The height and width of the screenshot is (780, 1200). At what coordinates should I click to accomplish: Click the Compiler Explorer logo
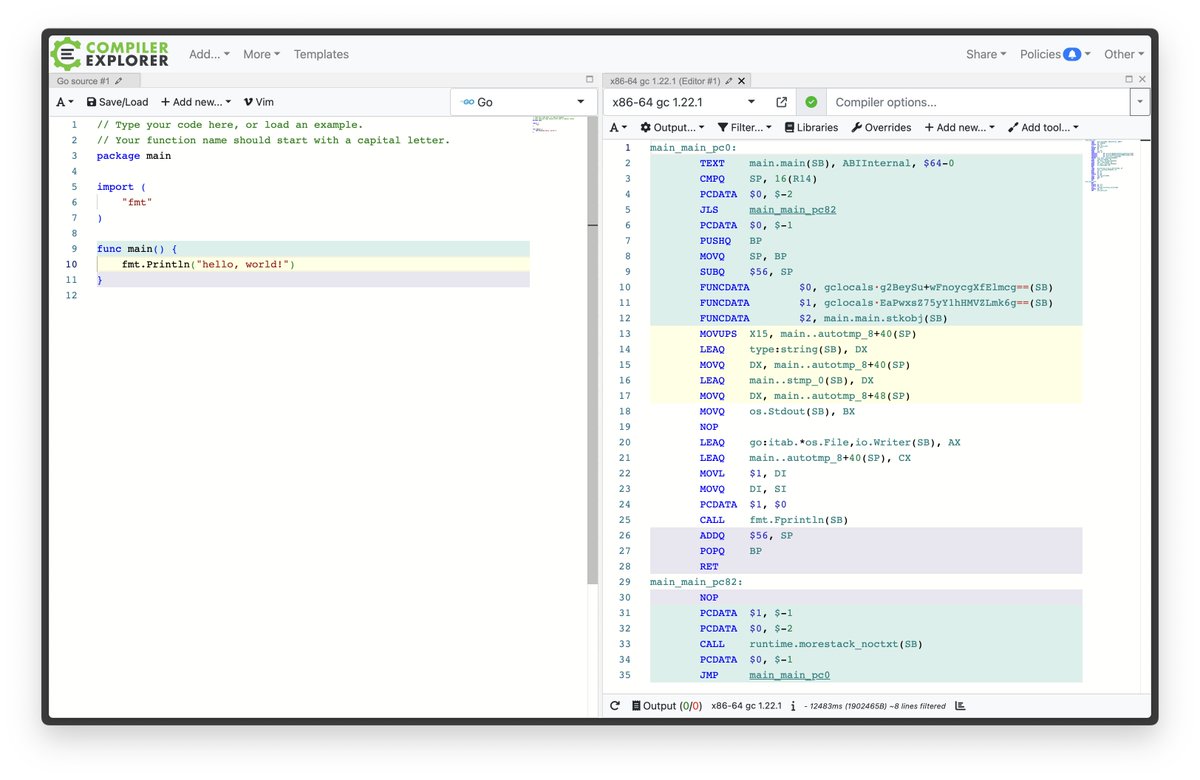pos(110,54)
